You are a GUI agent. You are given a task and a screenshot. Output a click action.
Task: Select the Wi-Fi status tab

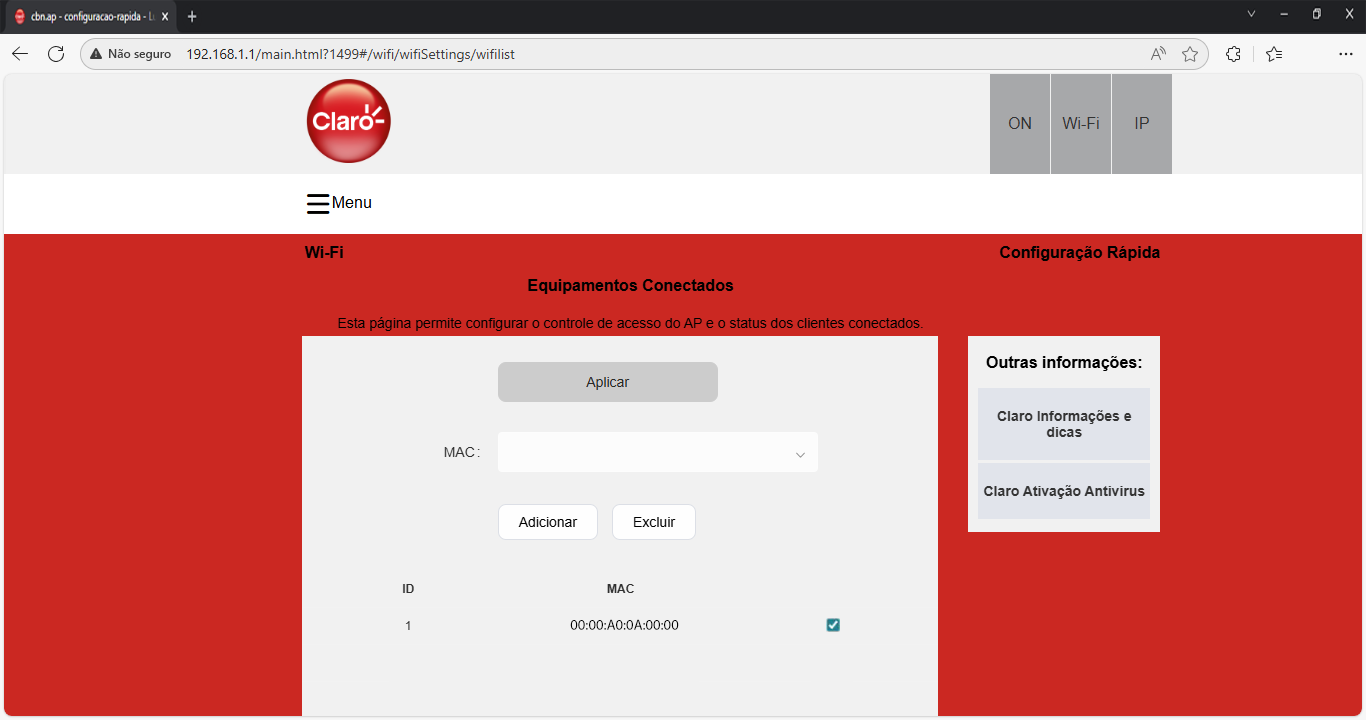coord(1080,124)
